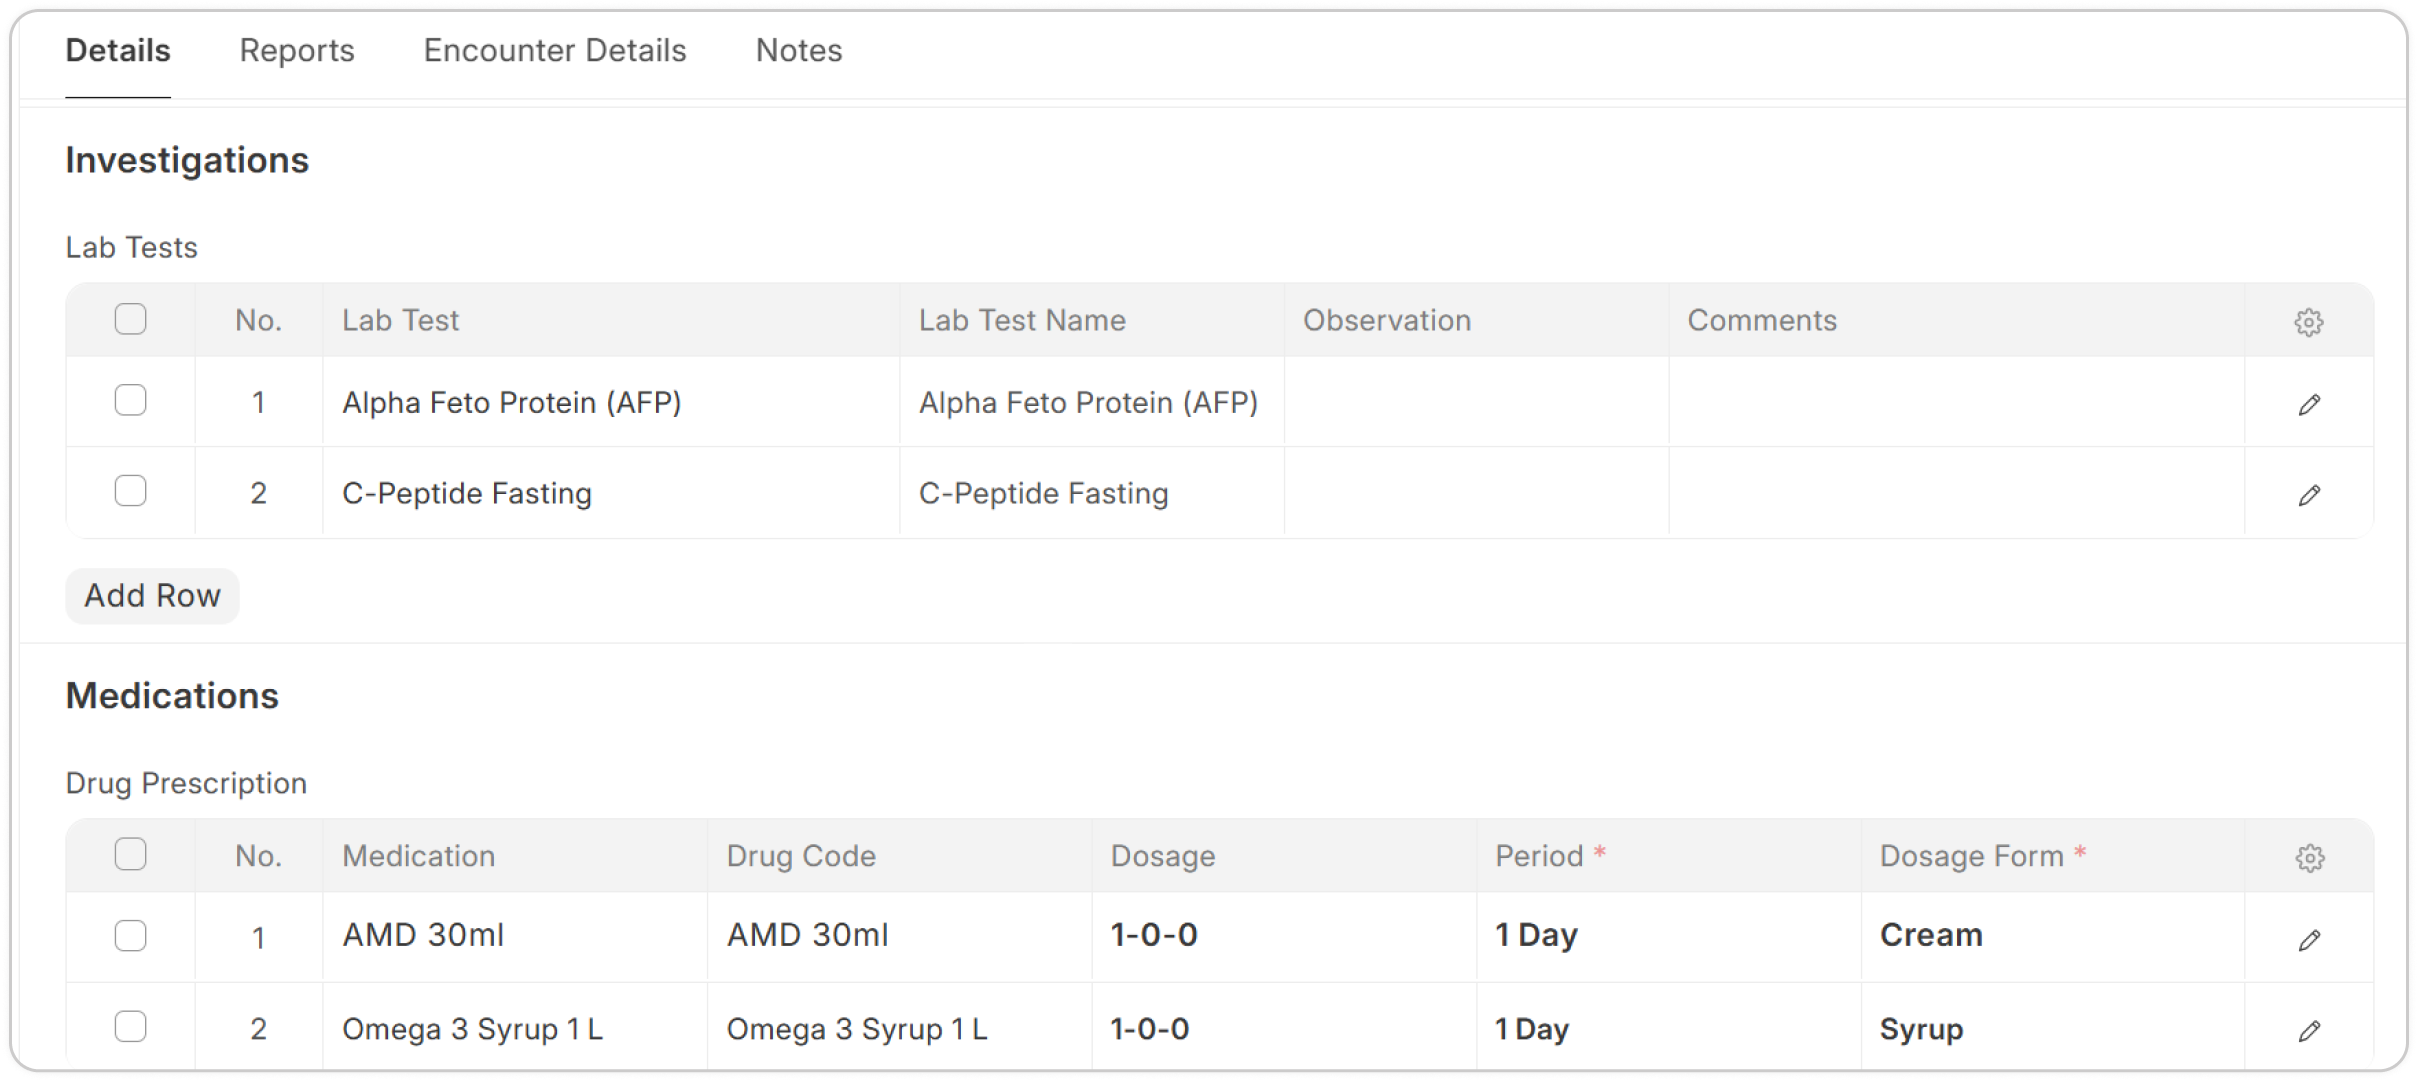Go to the Notes tab
2418x1082 pixels.
[x=799, y=50]
